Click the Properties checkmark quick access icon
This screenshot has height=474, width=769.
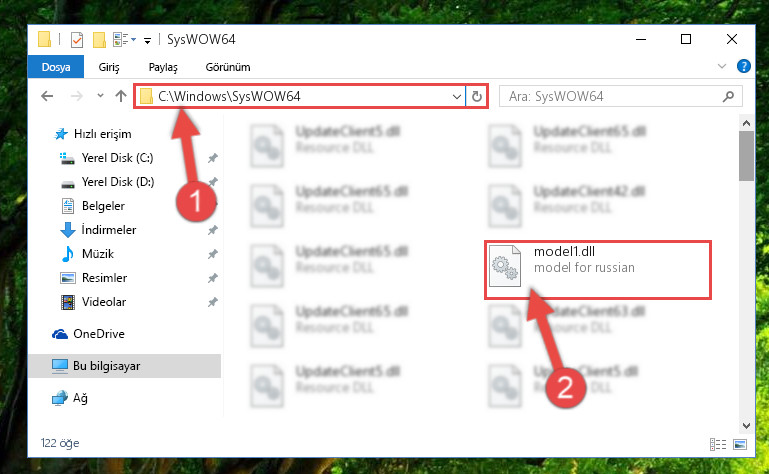pyautogui.click(x=77, y=40)
